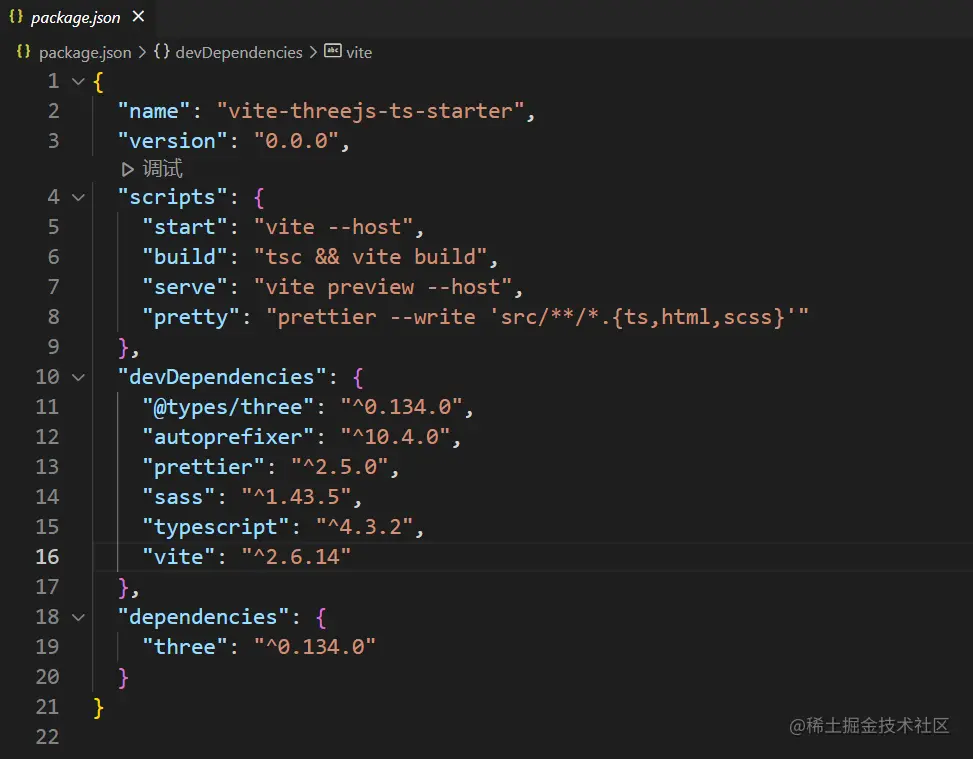
Task: Open the vite breadcrumb item
Action: click(359, 53)
